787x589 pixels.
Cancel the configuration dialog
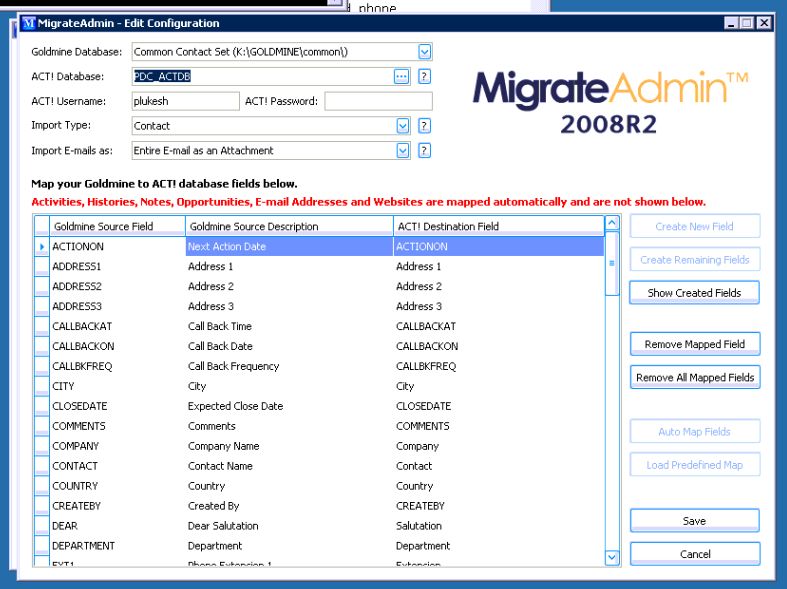pos(695,554)
